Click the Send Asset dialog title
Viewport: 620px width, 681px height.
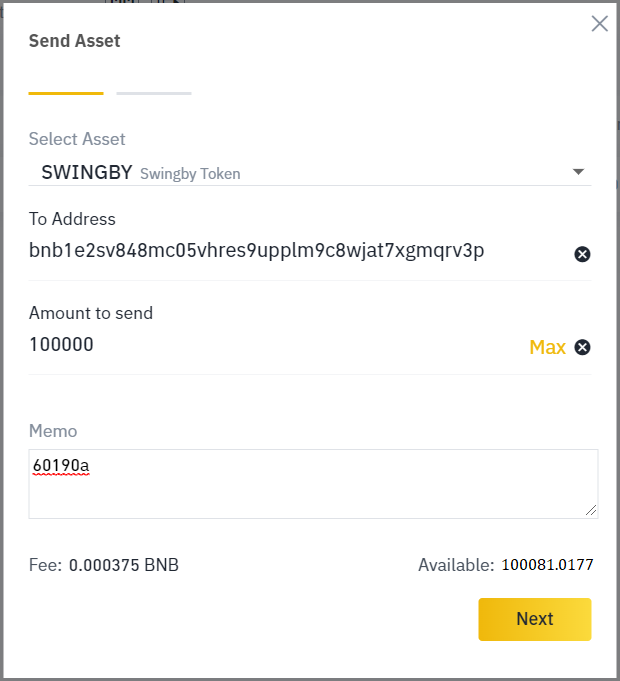tap(75, 41)
